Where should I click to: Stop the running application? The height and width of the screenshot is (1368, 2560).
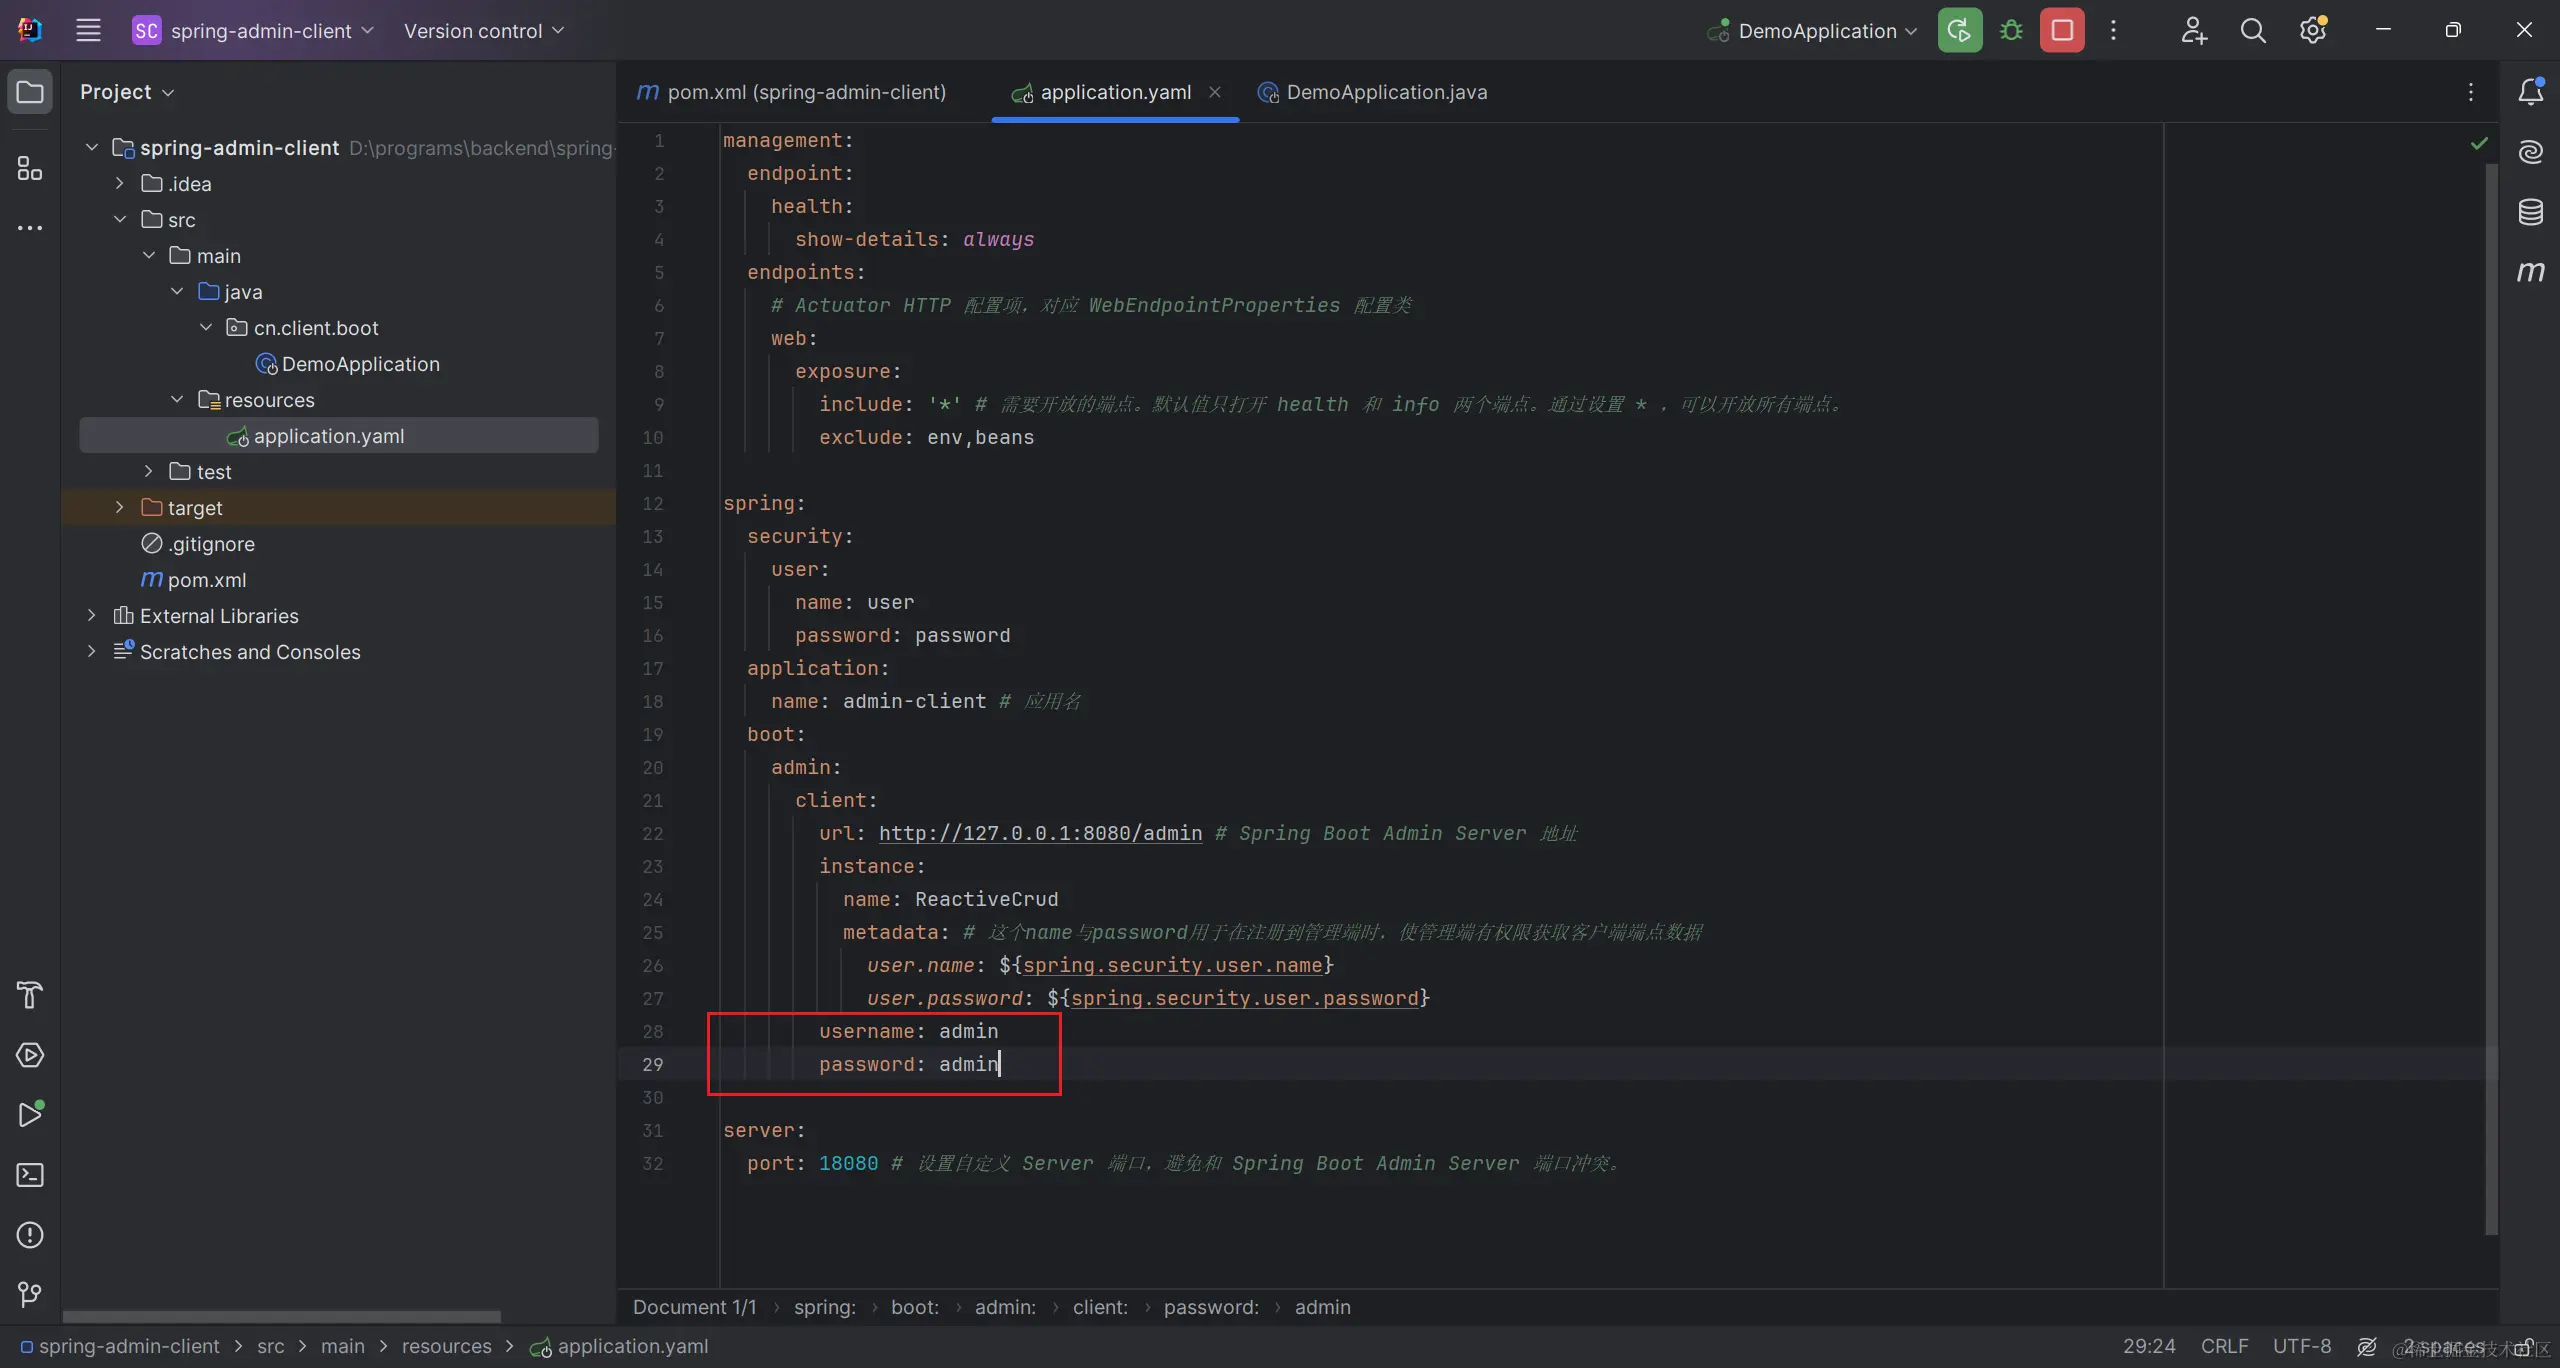pos(2062,30)
